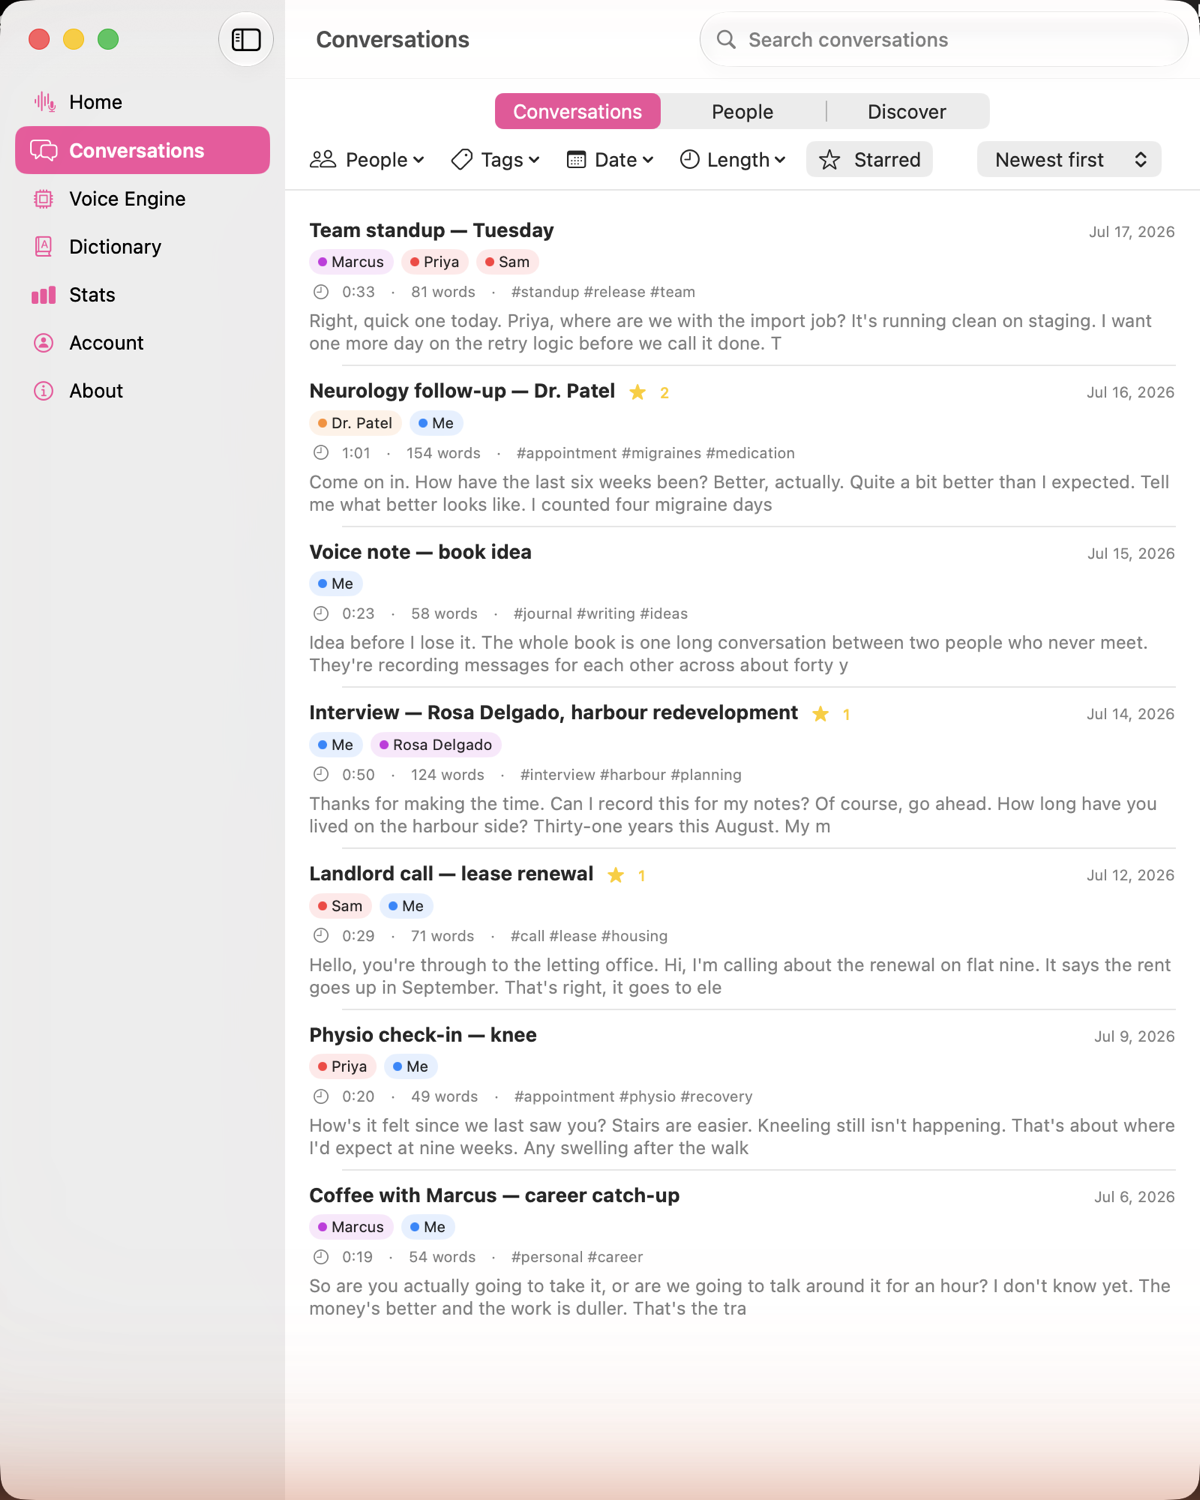This screenshot has height=1500, width=1200.
Task: Click the Conversations chat bubble icon in sidebar
Action: point(44,150)
